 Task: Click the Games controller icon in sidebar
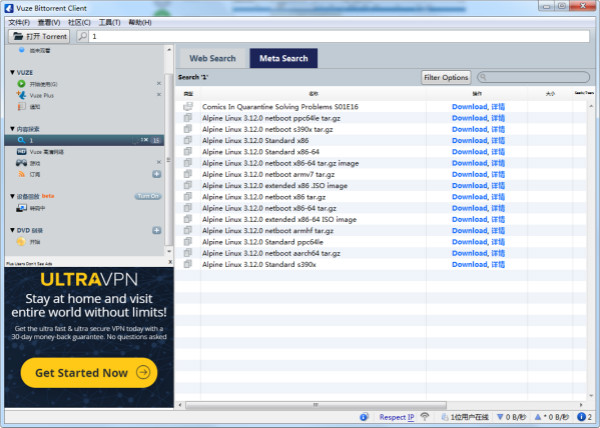pos(21,162)
